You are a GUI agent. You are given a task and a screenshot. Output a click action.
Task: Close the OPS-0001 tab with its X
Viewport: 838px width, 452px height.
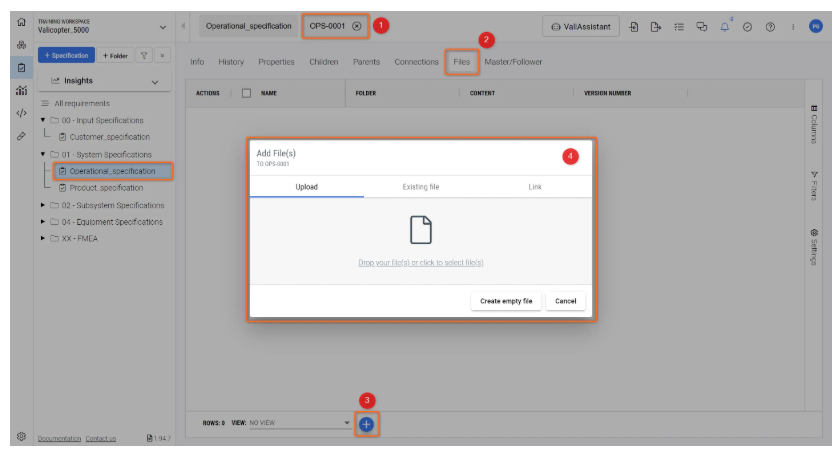(356, 26)
